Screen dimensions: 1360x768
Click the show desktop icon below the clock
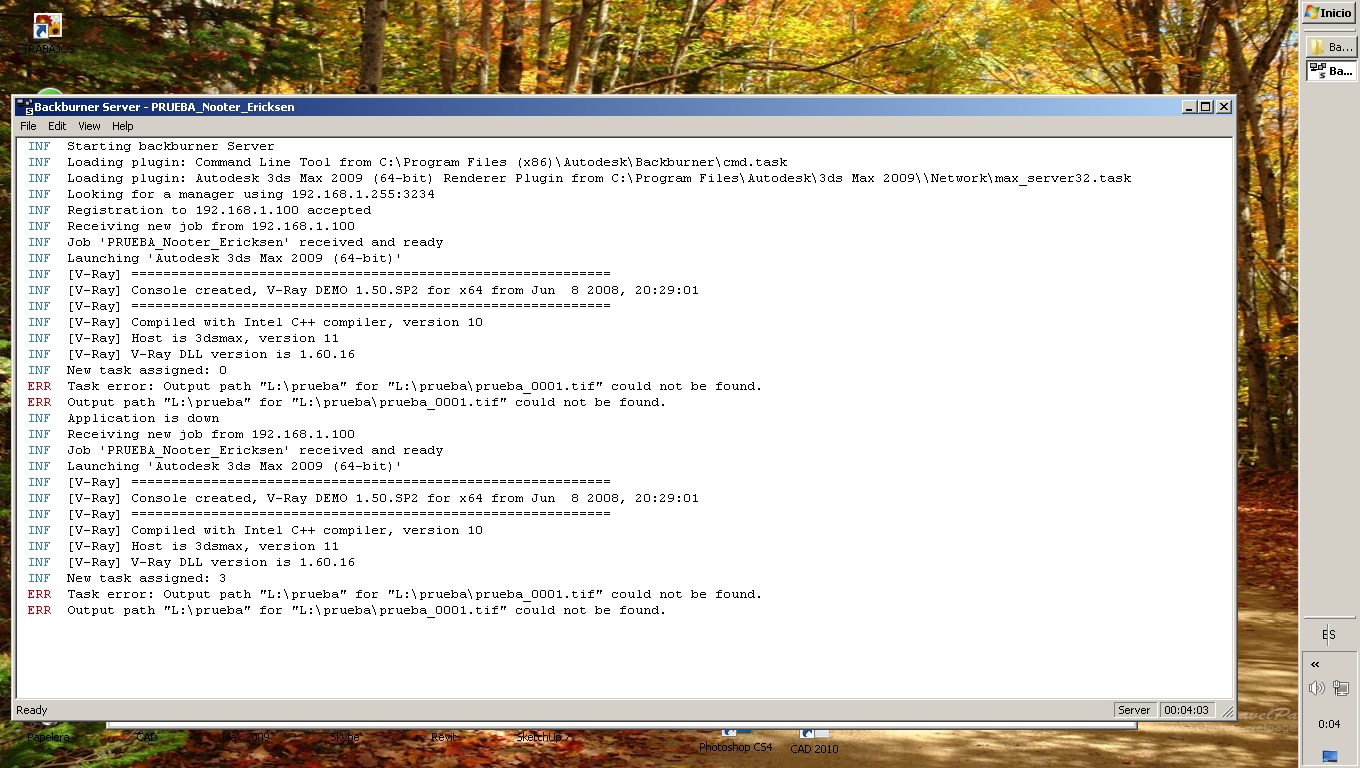point(1329,756)
